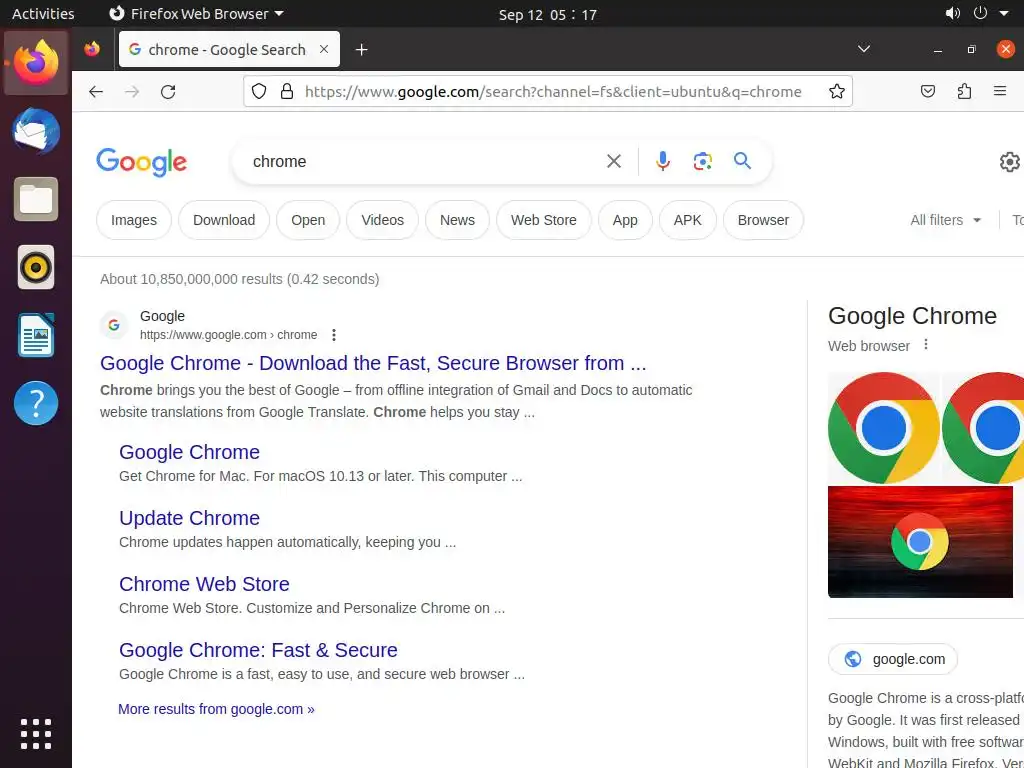The height and width of the screenshot is (768, 1024).
Task: Click the shield tracking protection icon
Action: (x=259, y=91)
